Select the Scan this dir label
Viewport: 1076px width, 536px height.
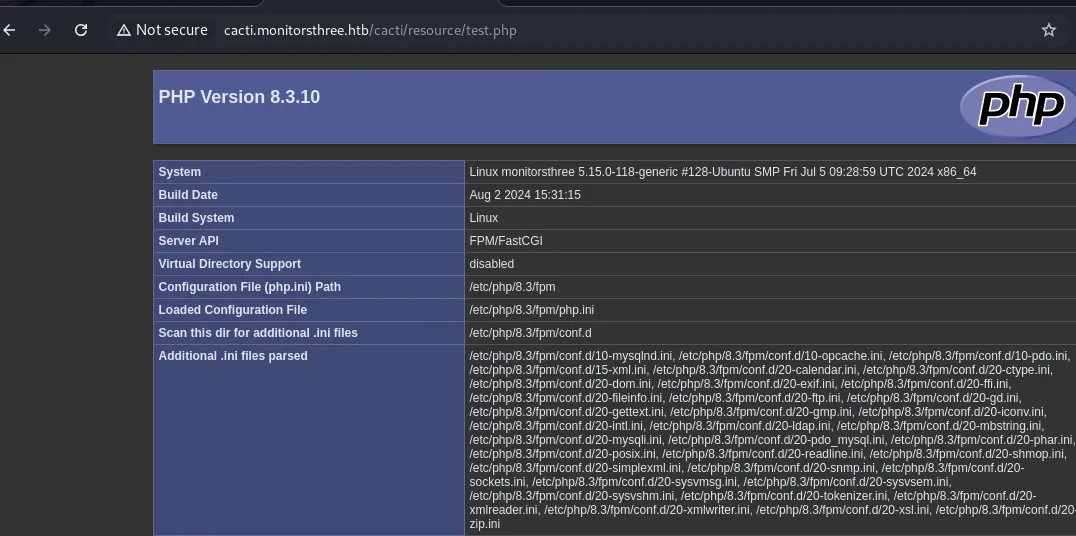[x=258, y=333]
